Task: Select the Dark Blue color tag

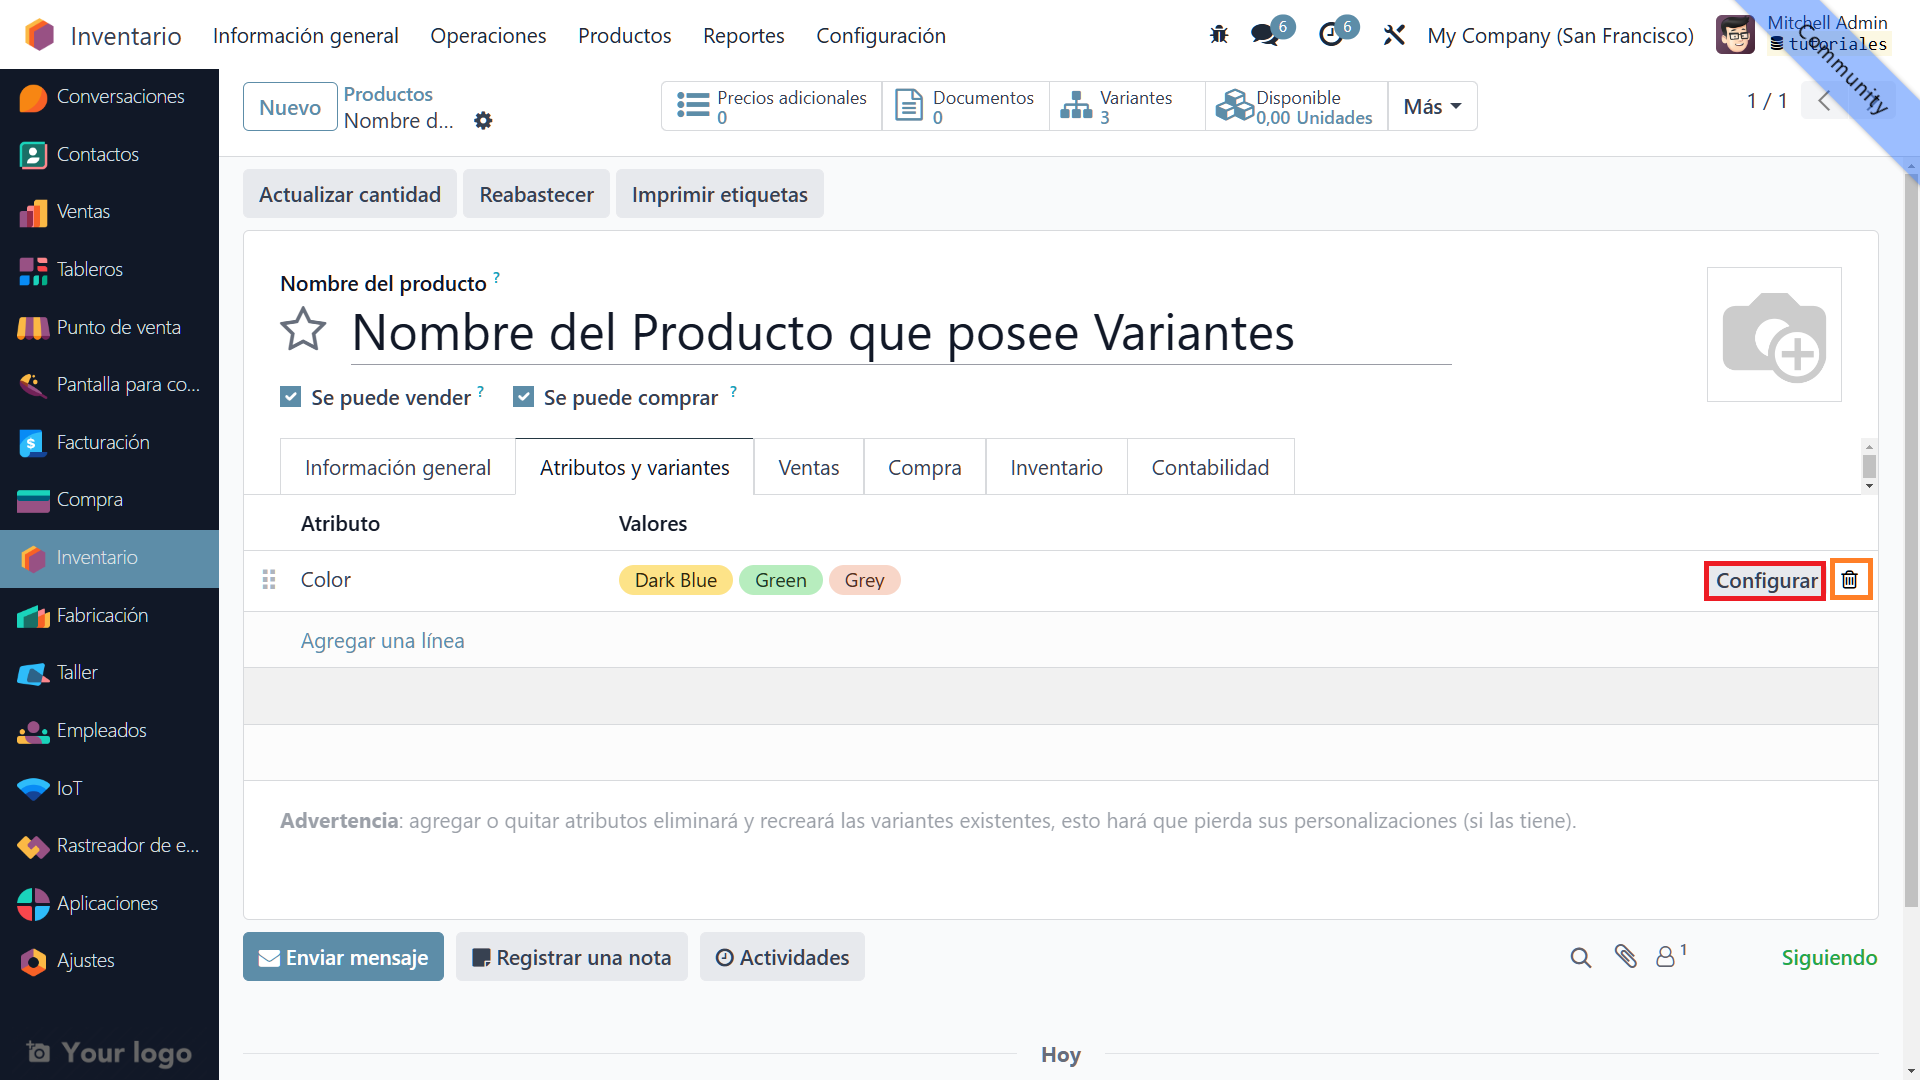Action: pyautogui.click(x=675, y=581)
